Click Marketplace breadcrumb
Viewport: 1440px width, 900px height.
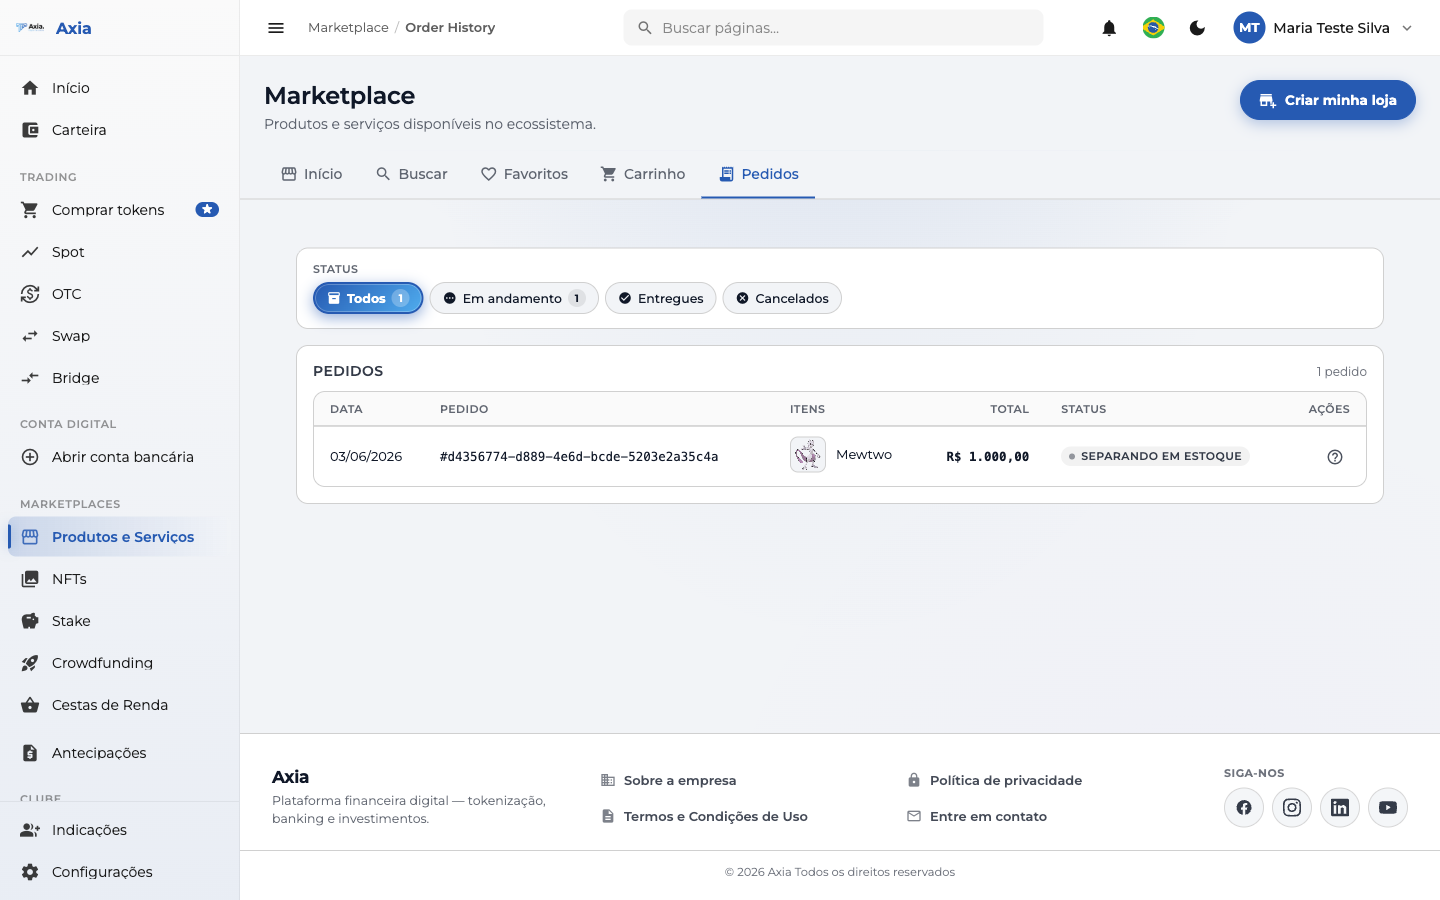[348, 28]
